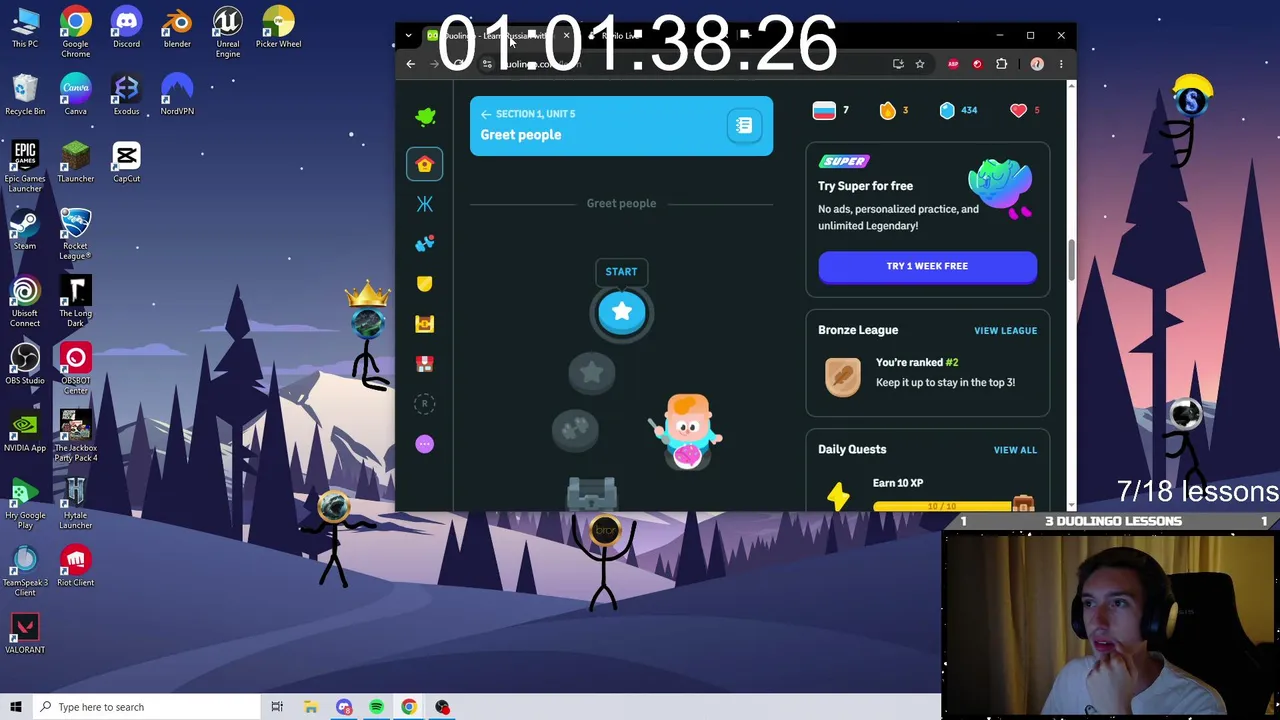
Task: Open the Canva desktop shortcut
Action: tap(75, 95)
